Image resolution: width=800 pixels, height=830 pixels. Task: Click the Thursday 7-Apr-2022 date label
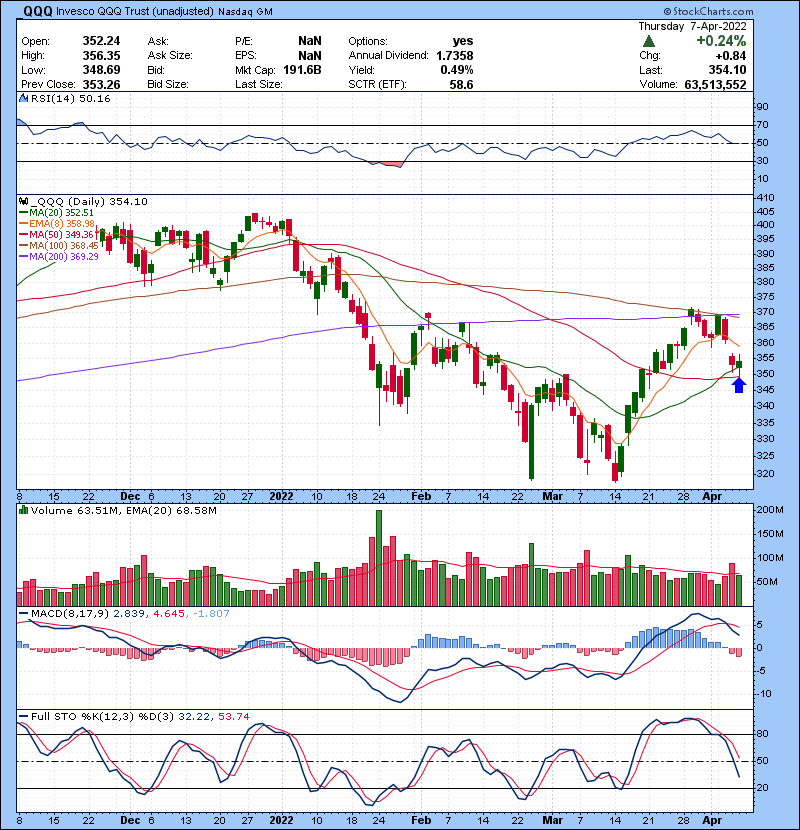(x=692, y=26)
